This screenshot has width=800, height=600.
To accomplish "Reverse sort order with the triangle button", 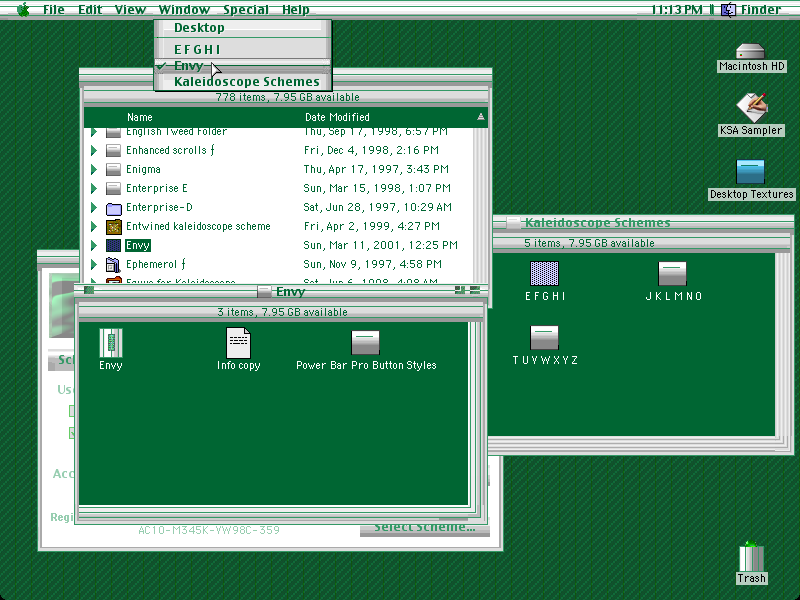I will 481,117.
